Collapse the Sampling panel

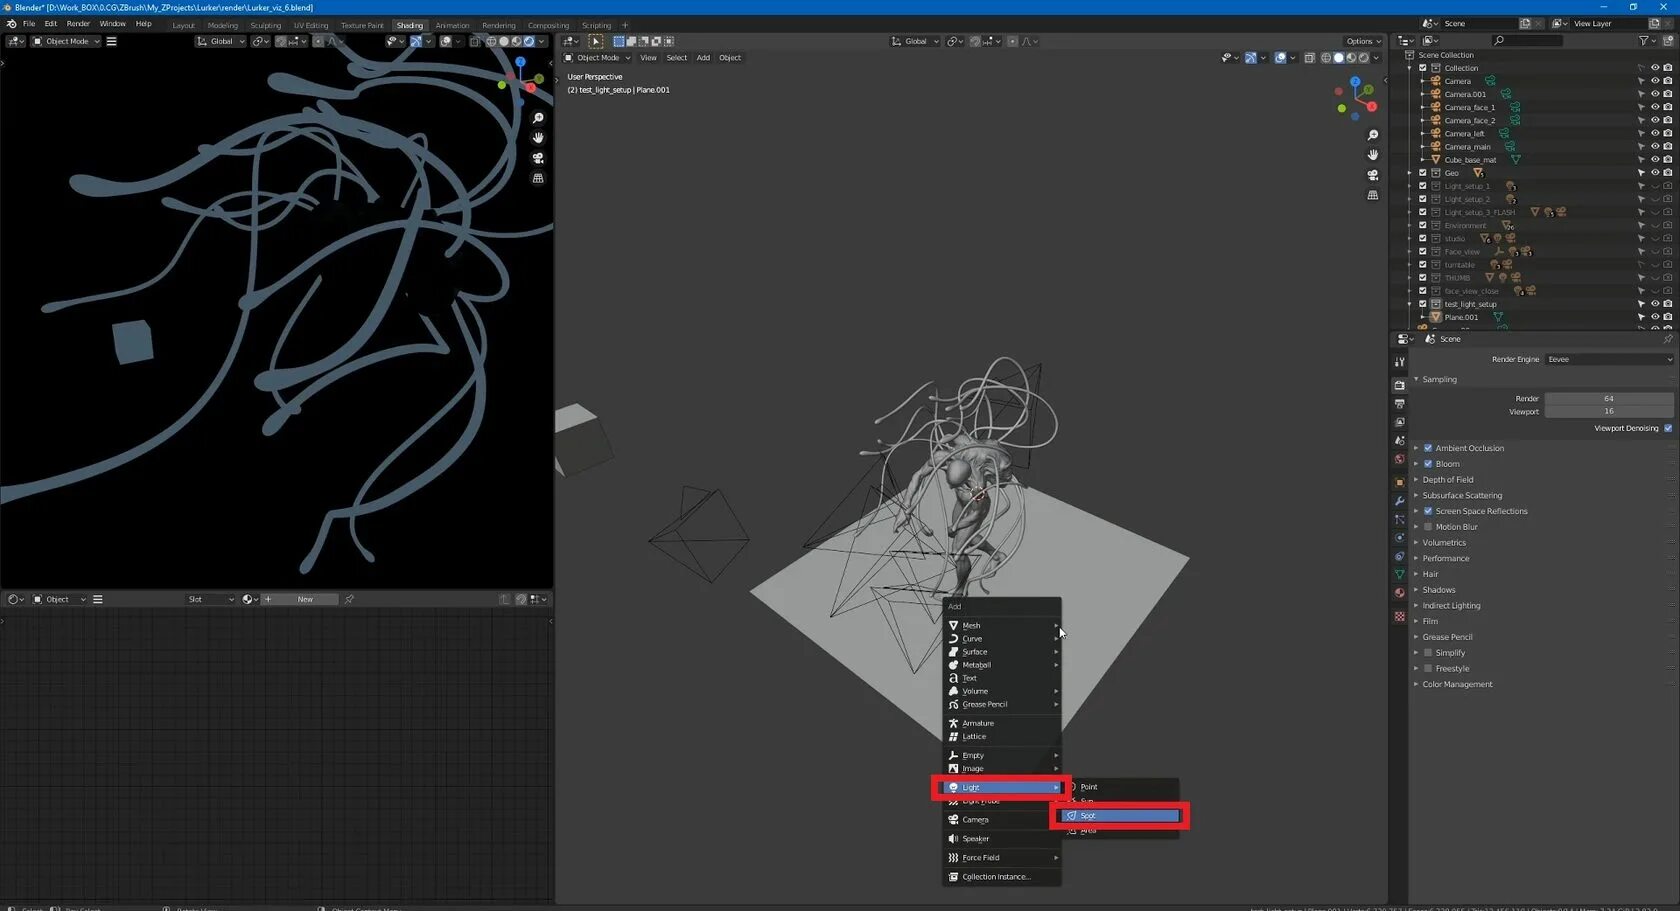pos(1439,380)
